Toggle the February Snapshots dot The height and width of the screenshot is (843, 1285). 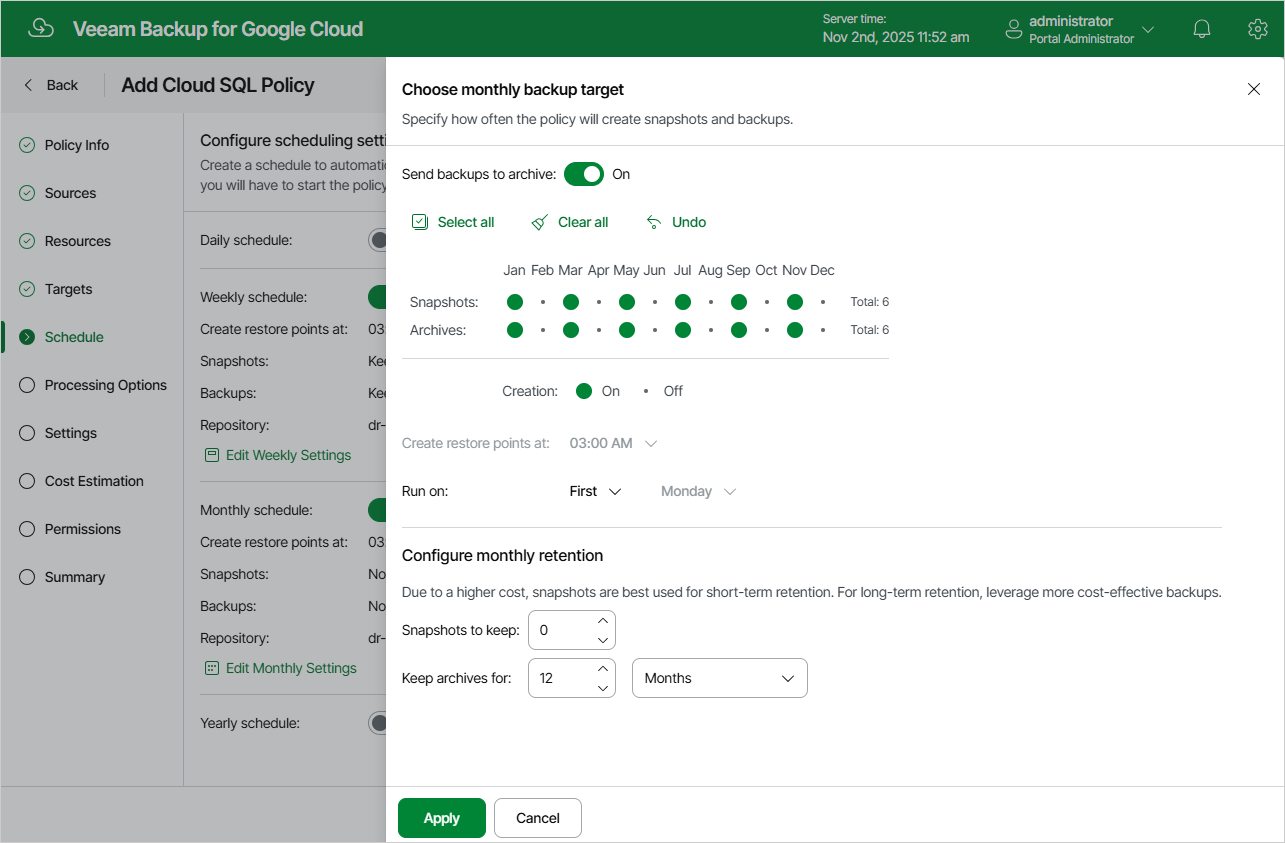pos(543,302)
